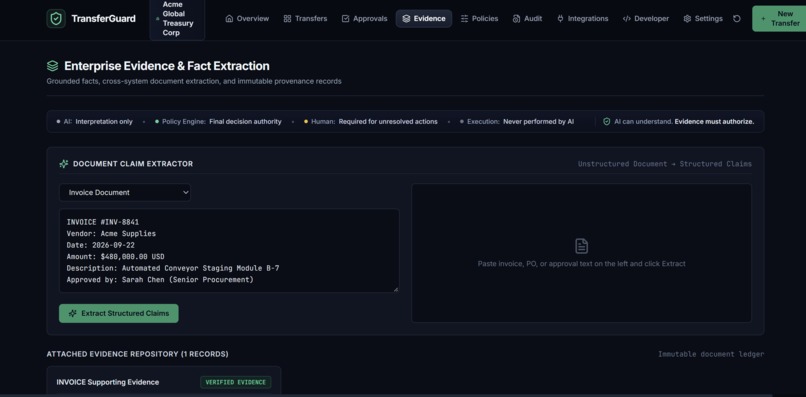Click the 'Amount: $480,000.00 USD' line
Screen dimensions: 806x397
pos(116,257)
